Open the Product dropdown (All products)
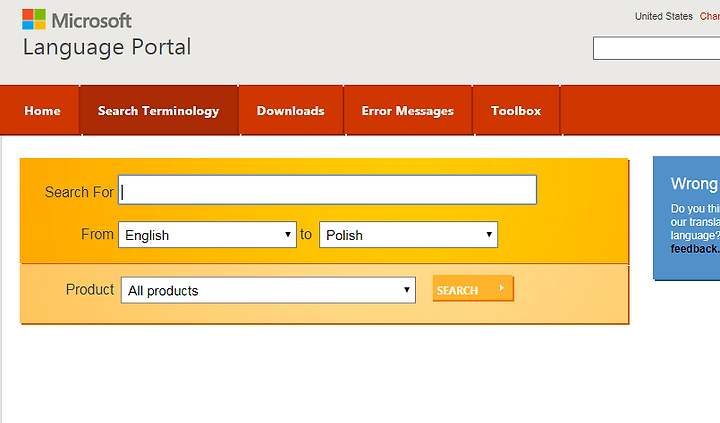The width and height of the screenshot is (720, 423). (268, 290)
